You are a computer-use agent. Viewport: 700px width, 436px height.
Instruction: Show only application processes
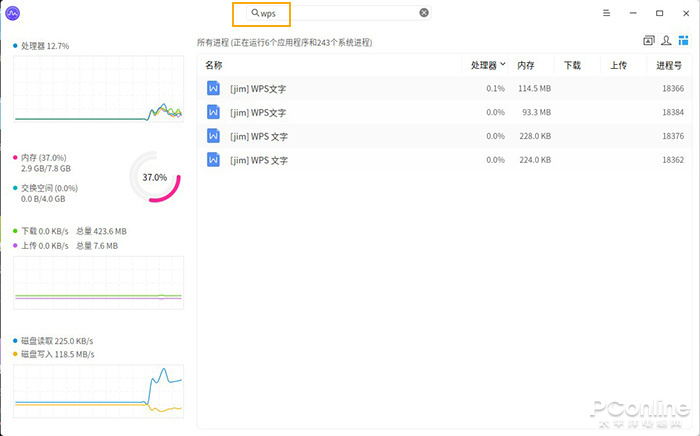(649, 41)
